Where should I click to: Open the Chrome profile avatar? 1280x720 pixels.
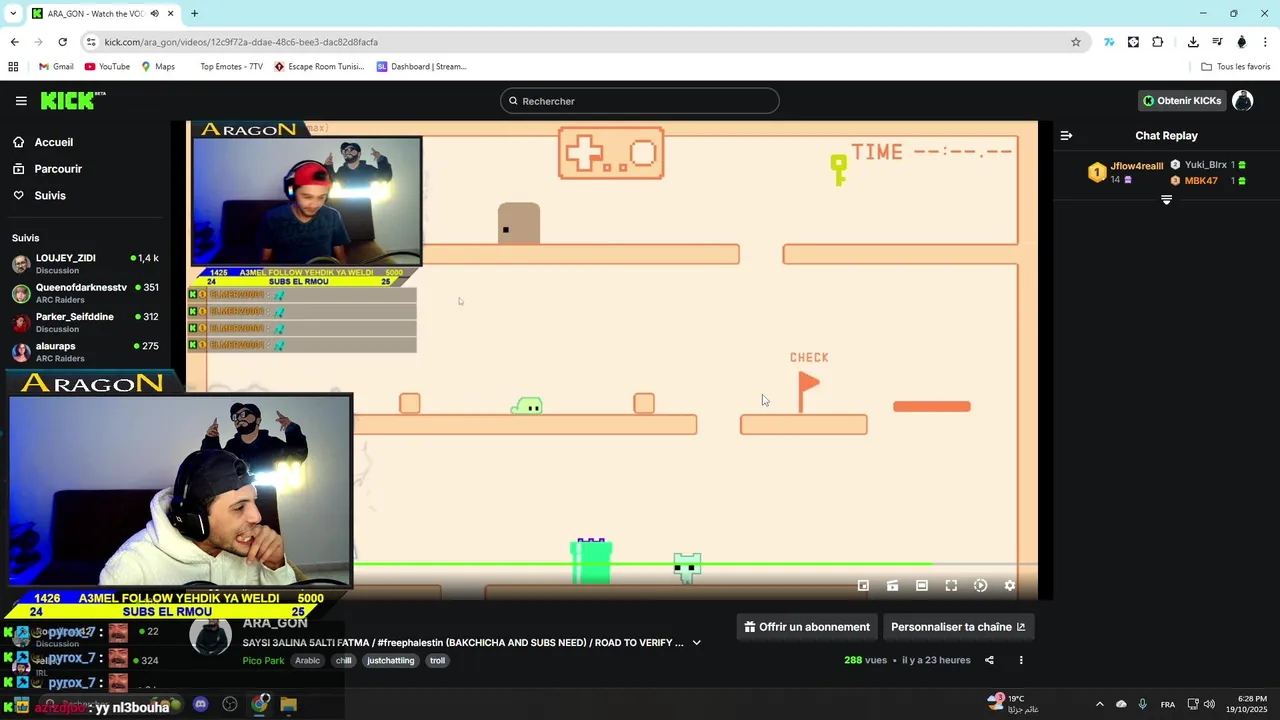coord(1242,42)
